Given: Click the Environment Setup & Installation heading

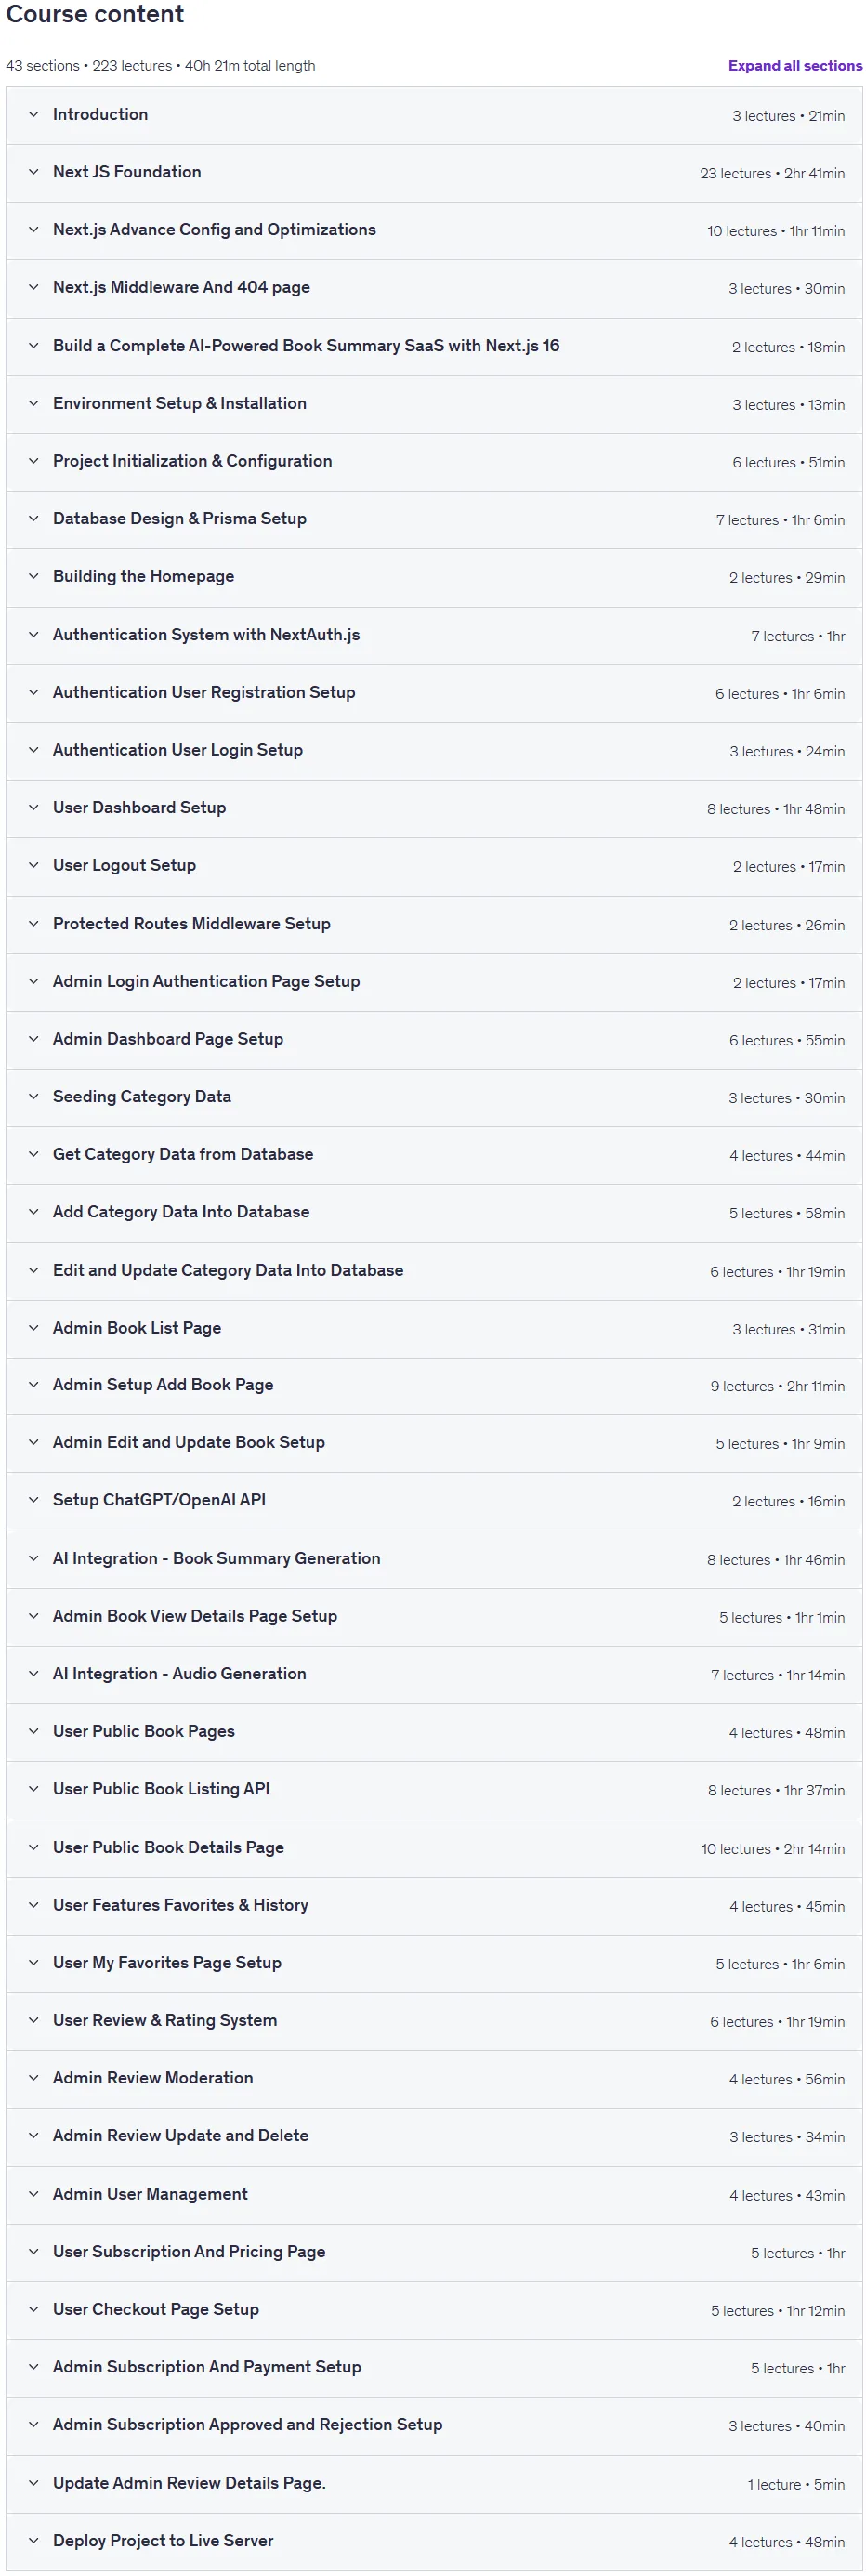Looking at the screenshot, I should 180,403.
